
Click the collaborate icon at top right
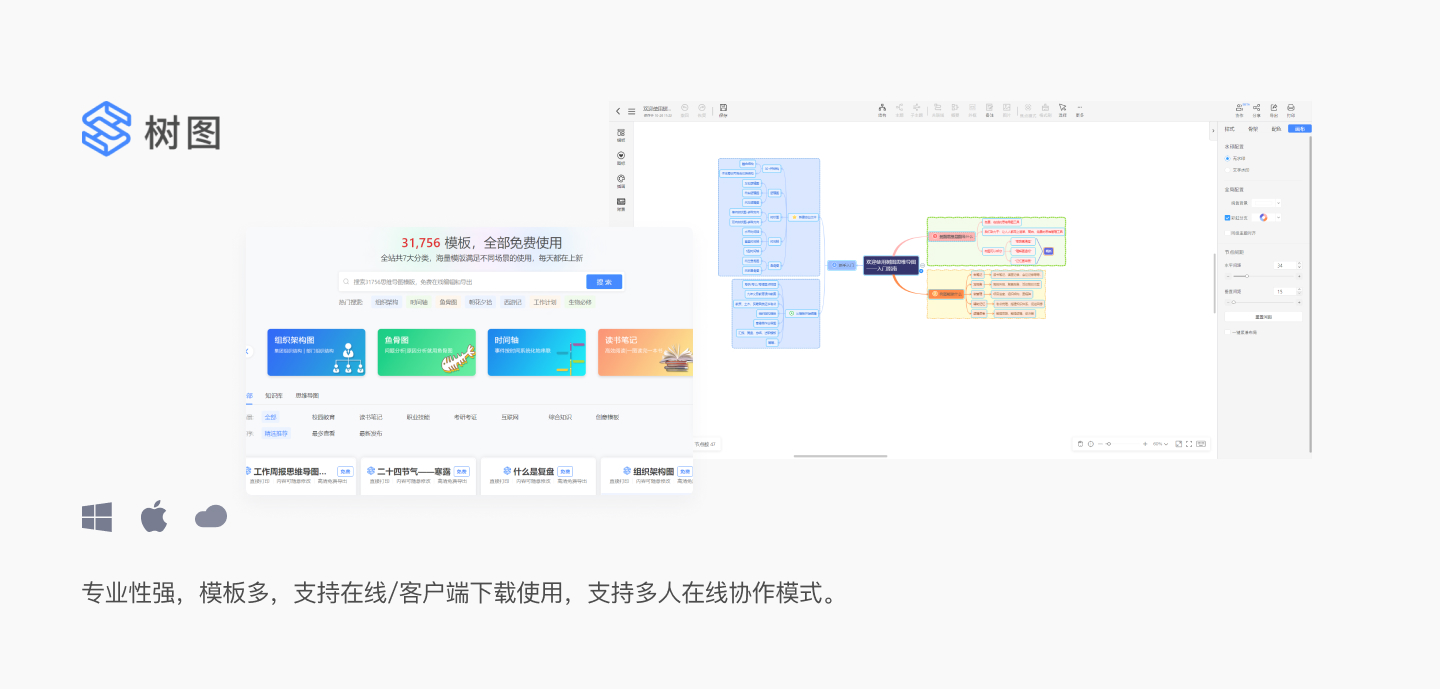pos(1239,110)
